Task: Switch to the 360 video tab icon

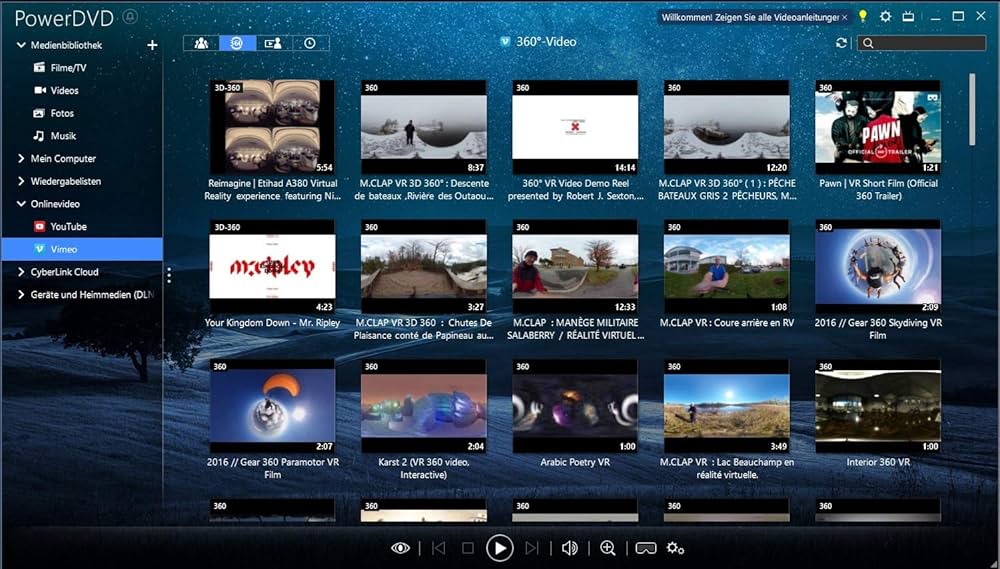Action: pos(237,43)
